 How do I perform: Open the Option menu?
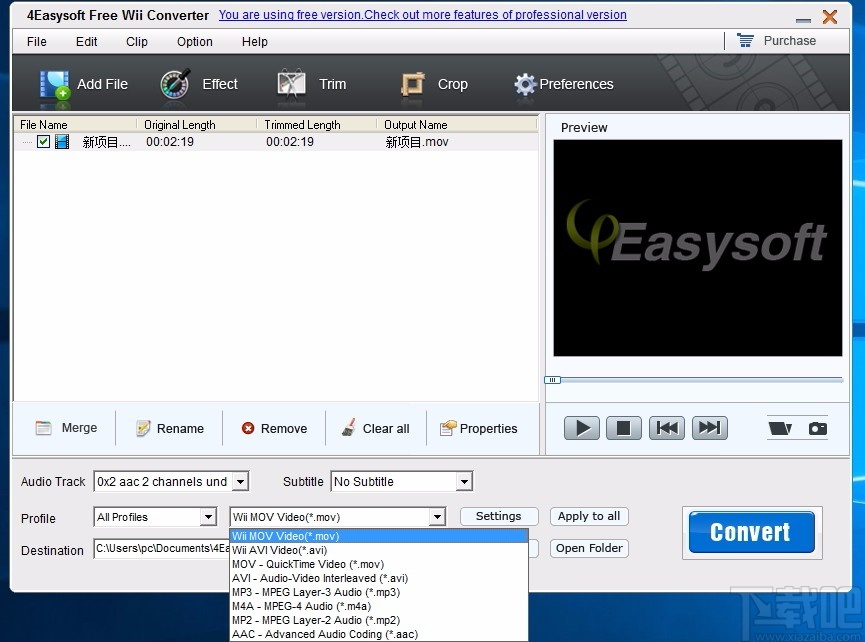point(194,41)
